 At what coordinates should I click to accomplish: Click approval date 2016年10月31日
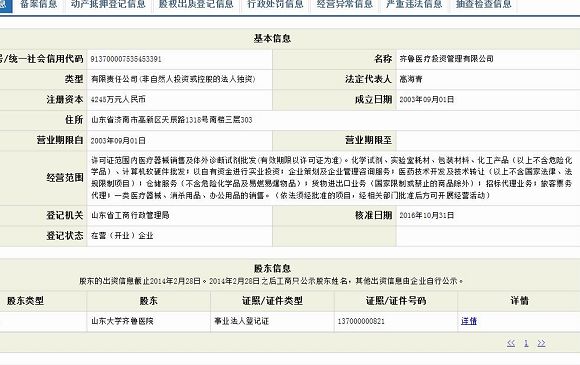426,215
